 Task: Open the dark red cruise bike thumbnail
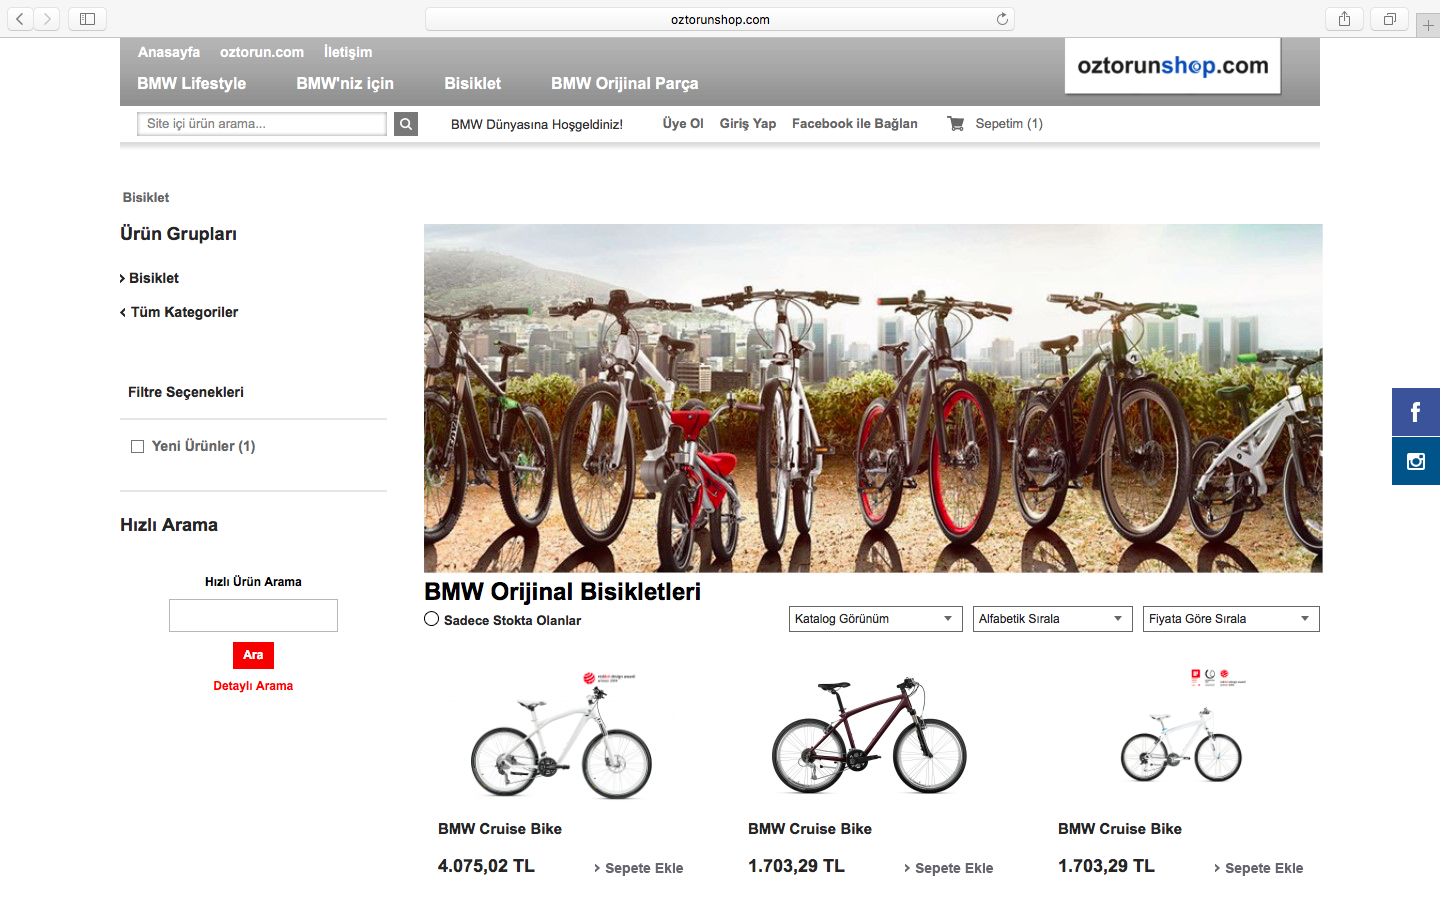(x=870, y=736)
